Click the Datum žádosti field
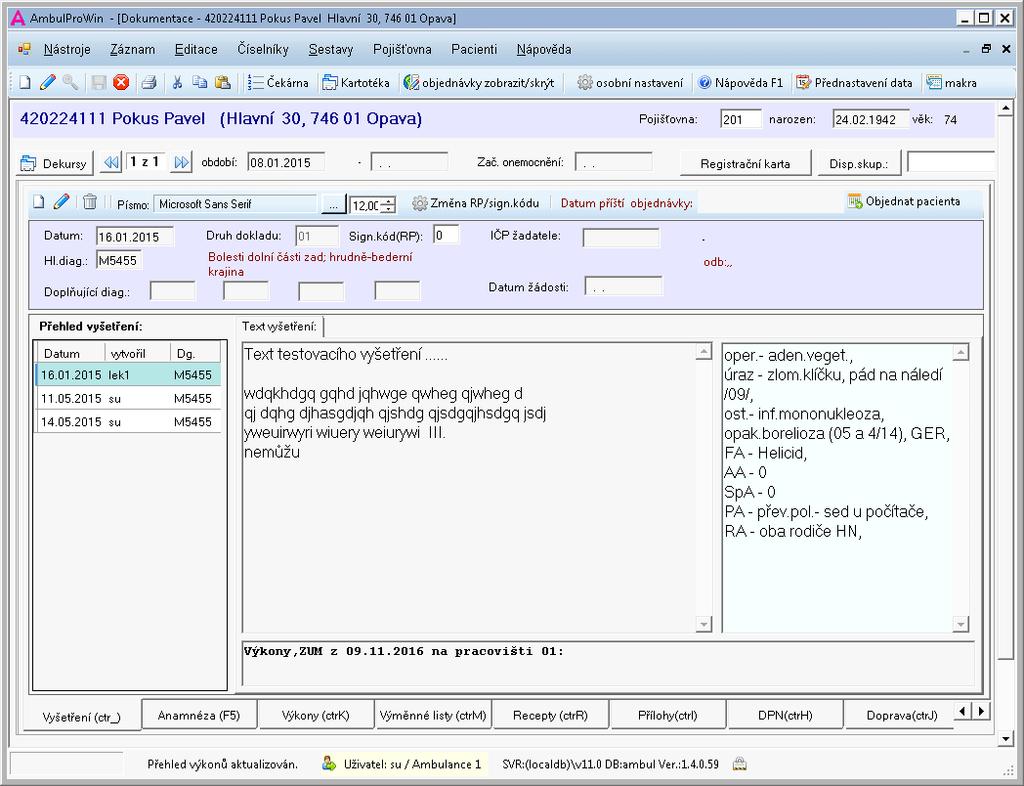Screen dimensions: 1024x786 (623, 287)
